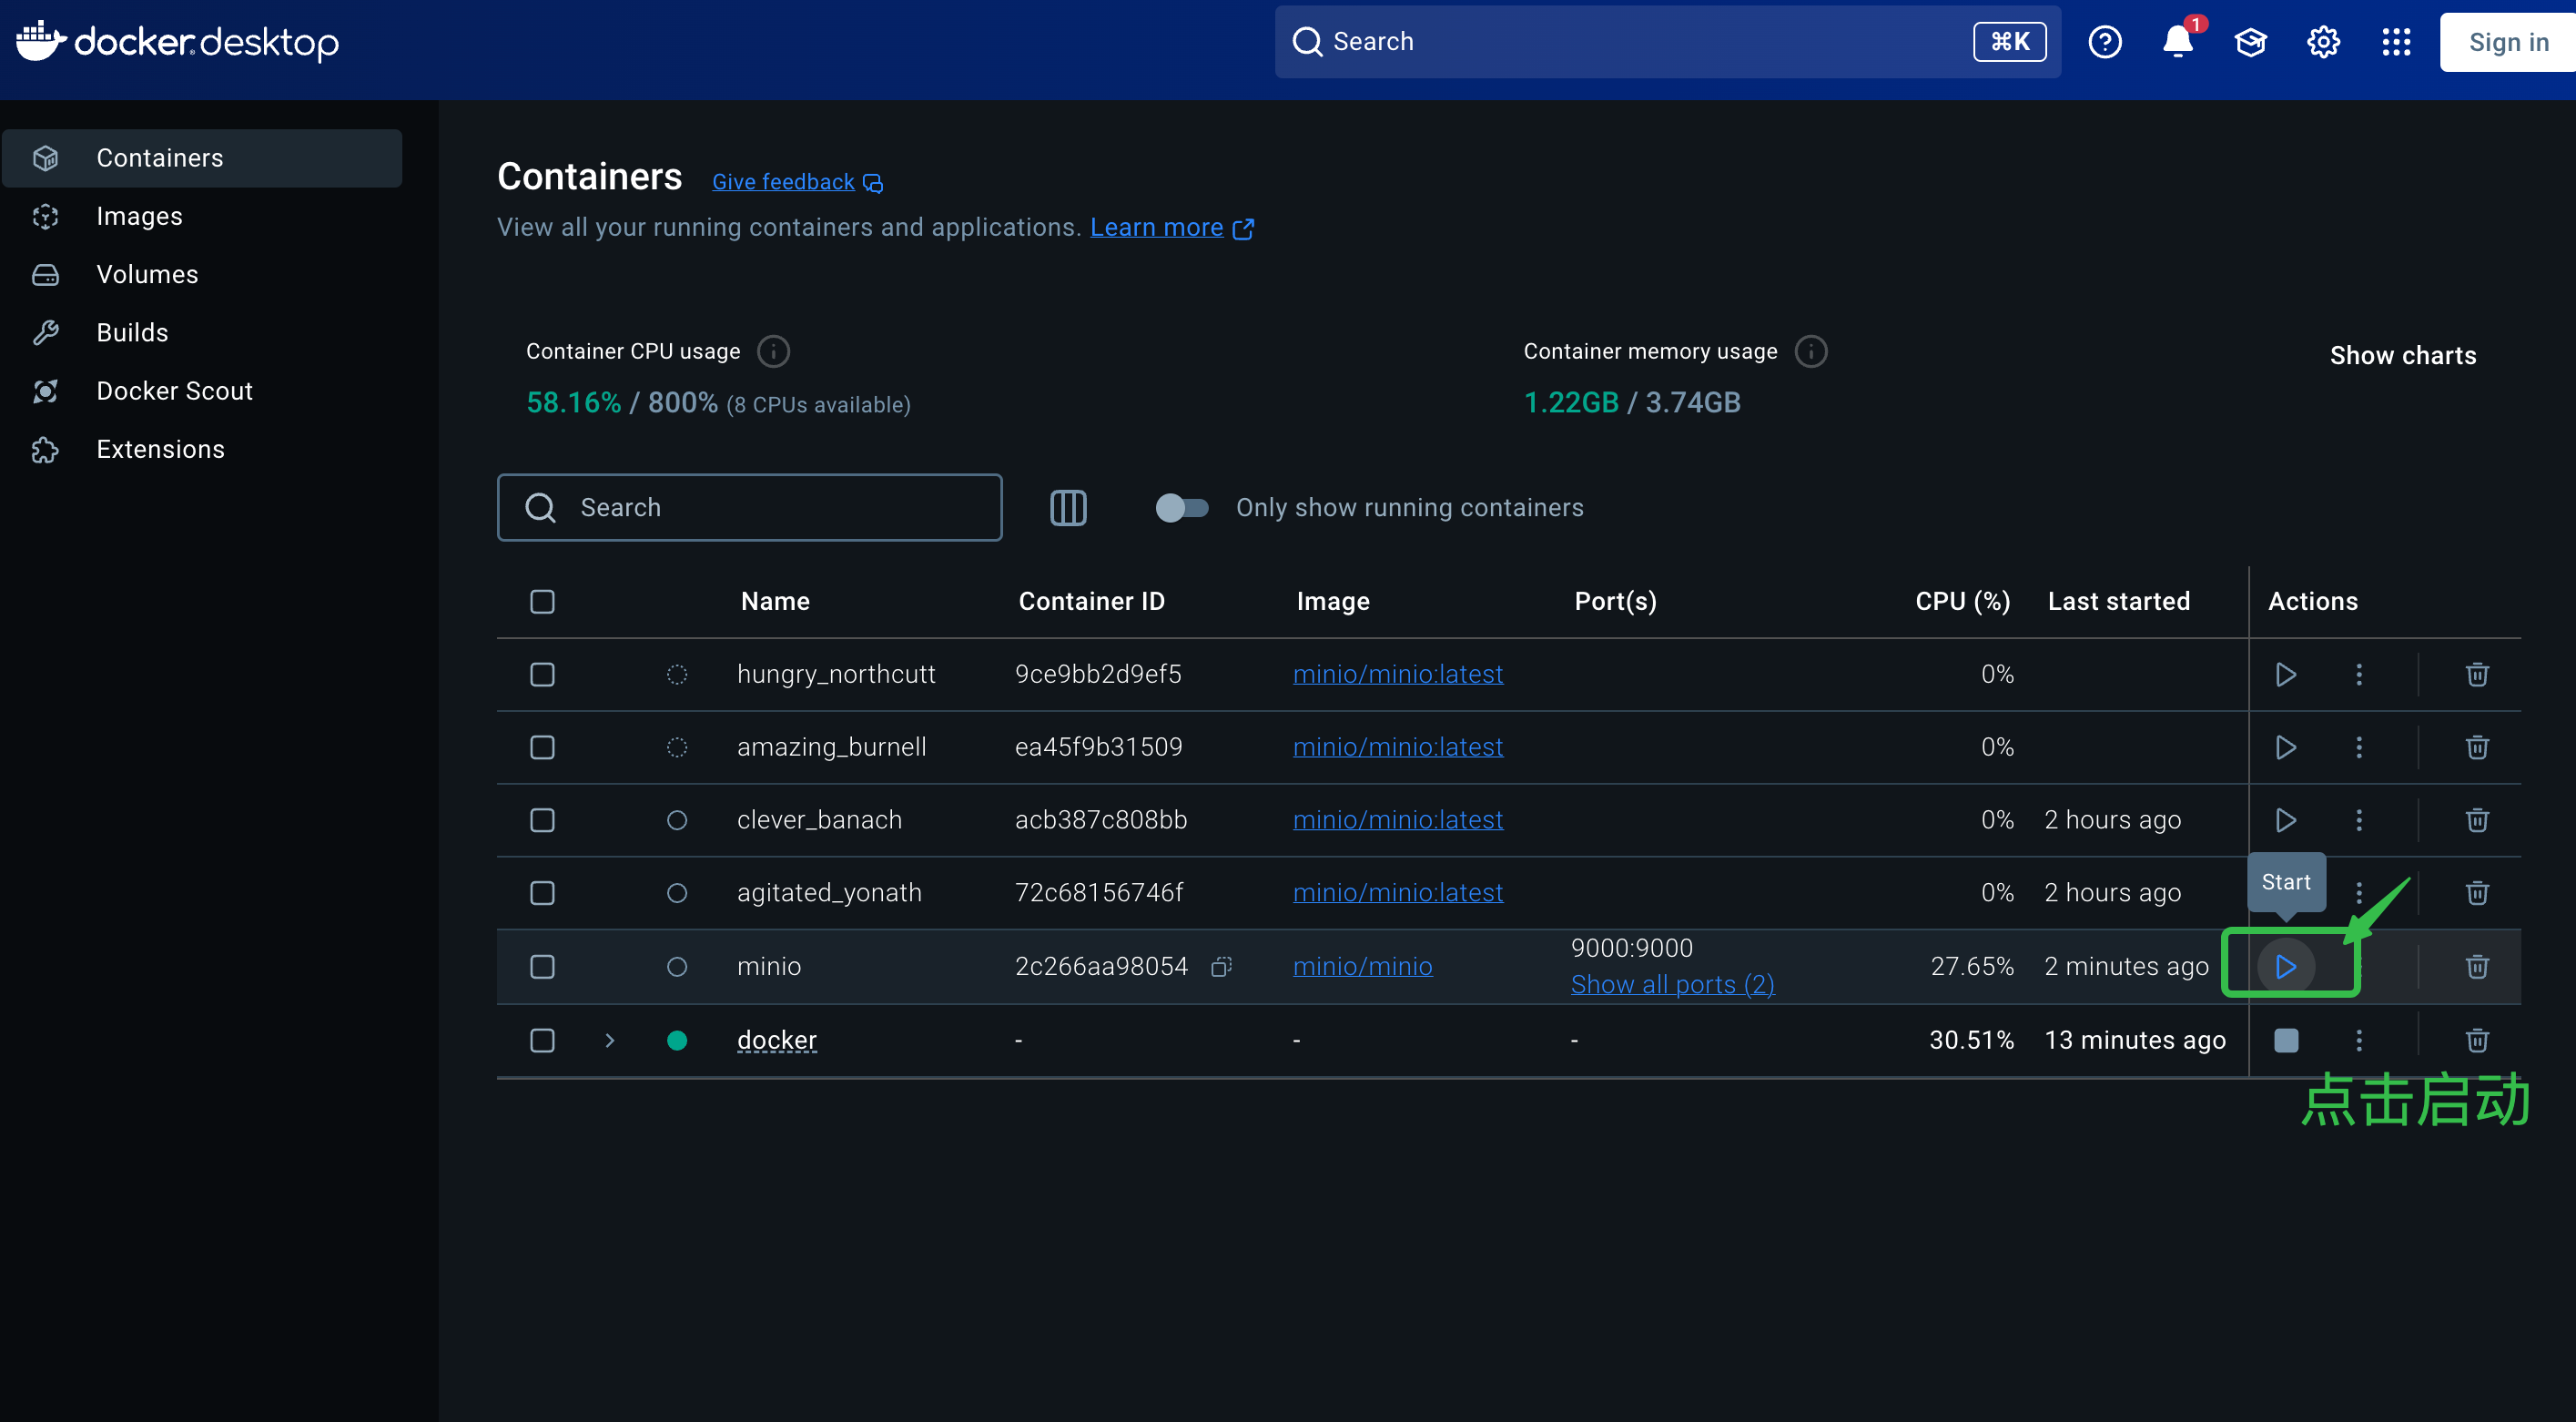Open CPU usage info tooltip icon
The width and height of the screenshot is (2576, 1422).
773,351
